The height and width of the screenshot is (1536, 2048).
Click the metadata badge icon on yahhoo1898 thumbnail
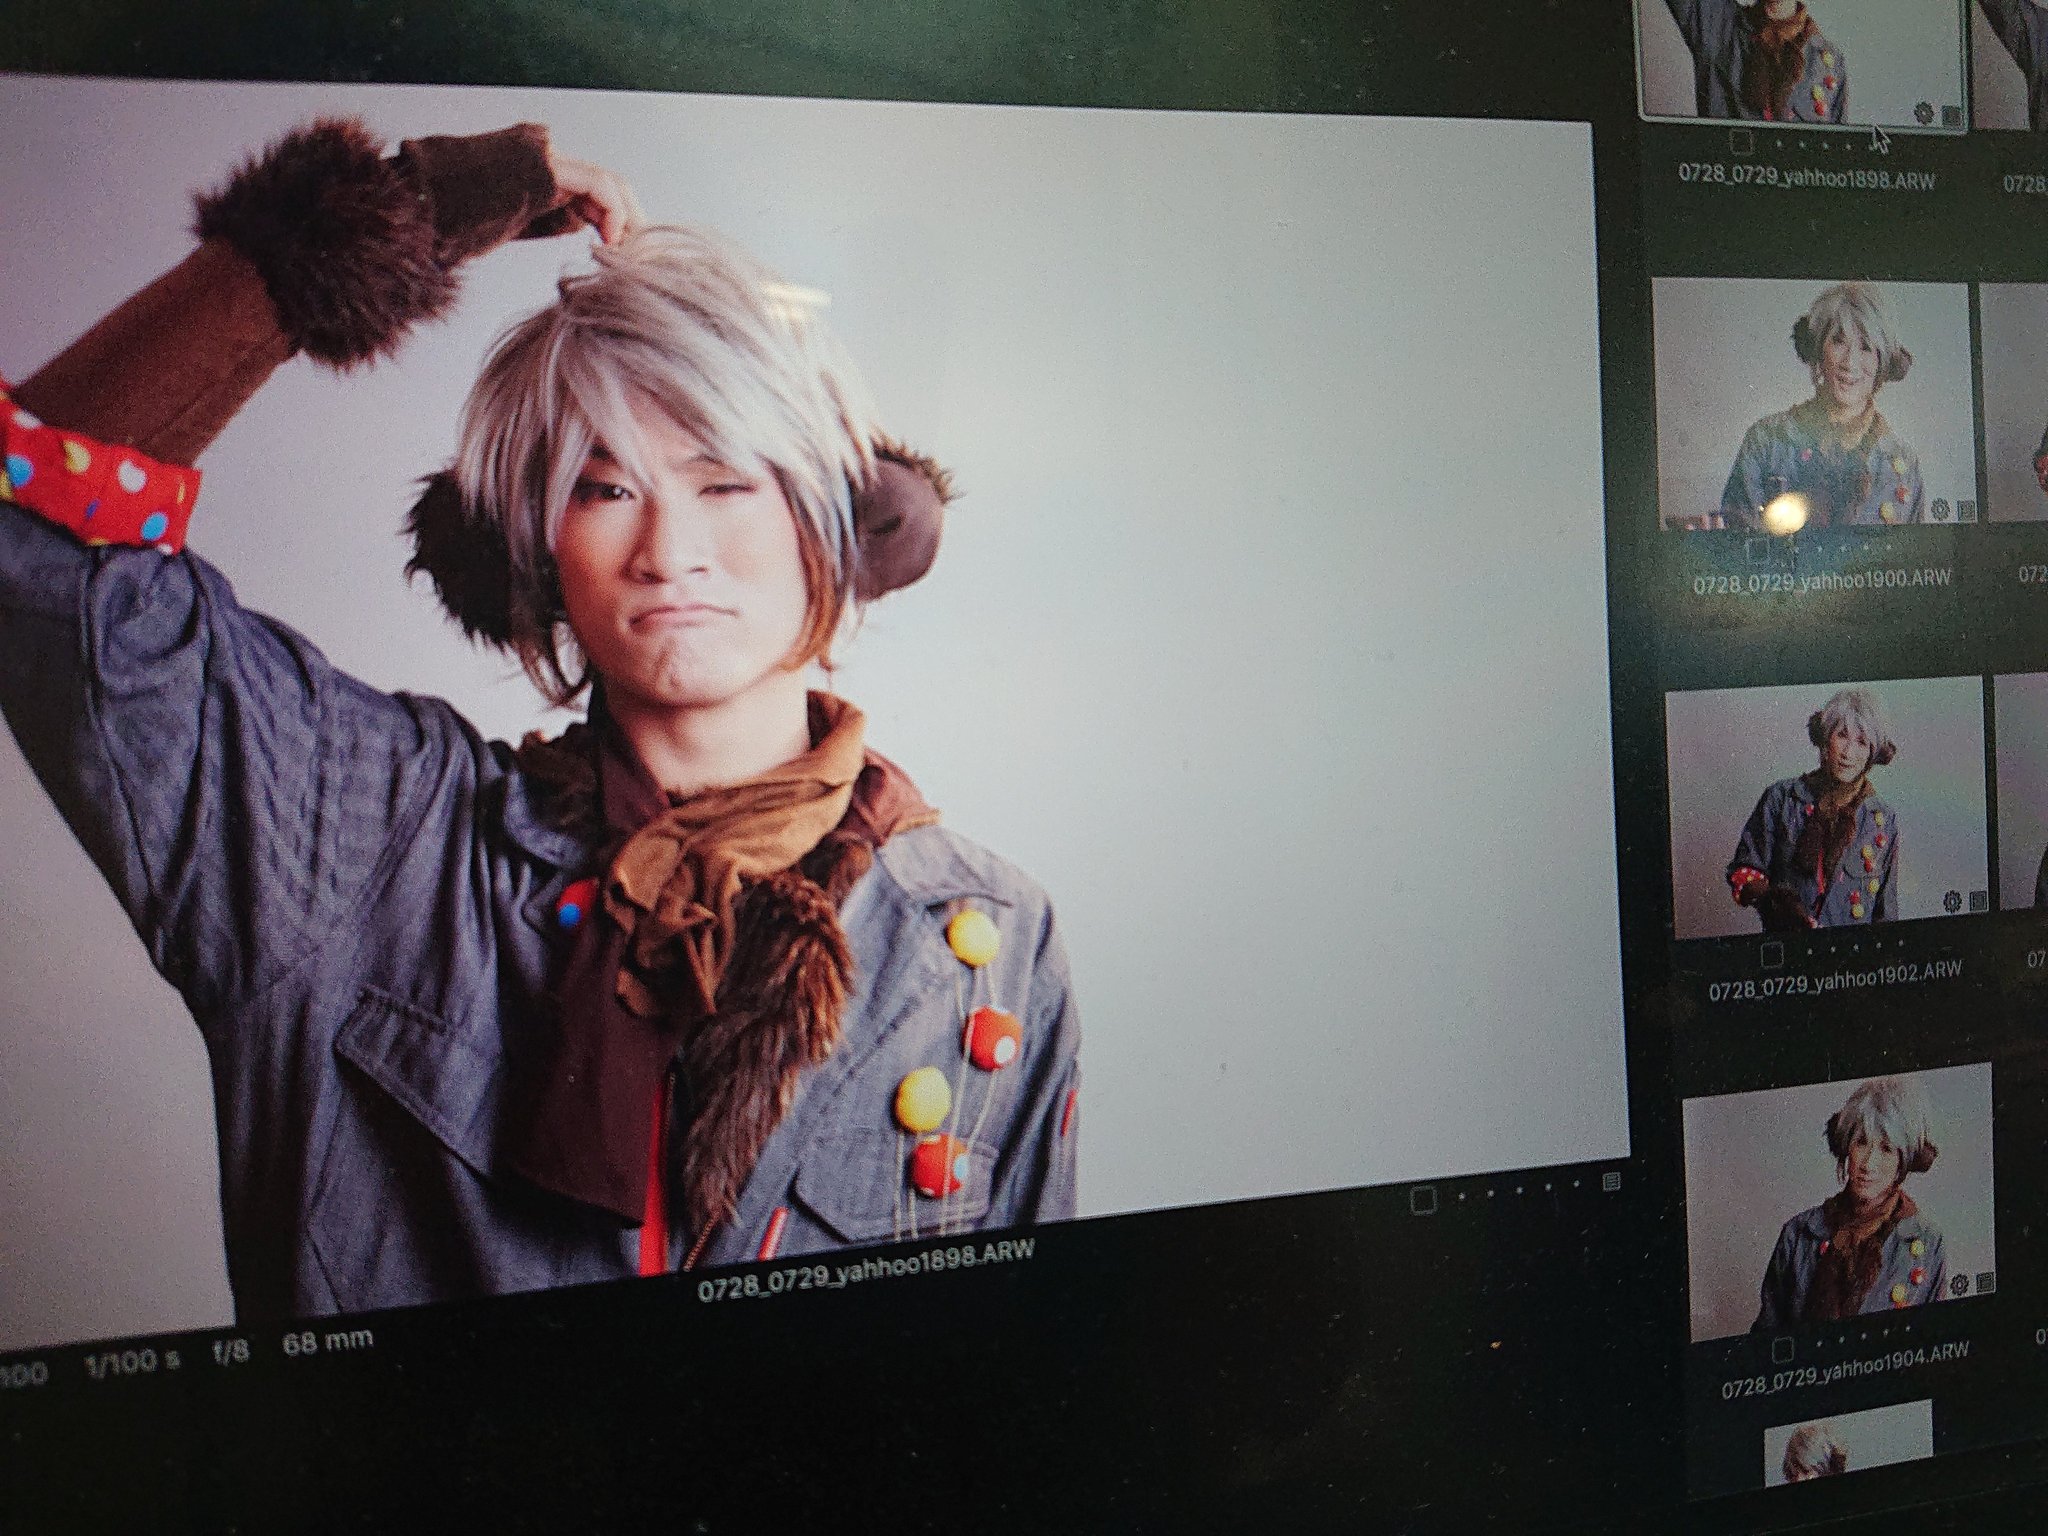[x=1951, y=116]
